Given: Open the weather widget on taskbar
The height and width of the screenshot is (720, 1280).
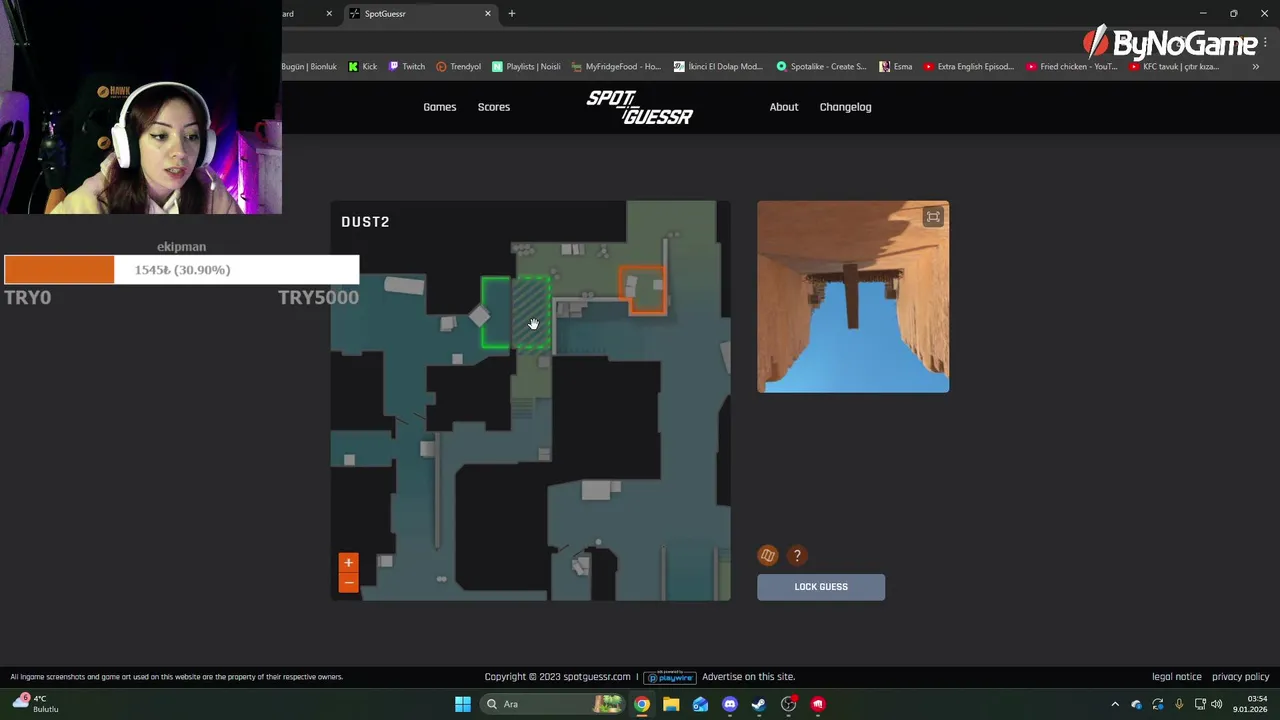Looking at the screenshot, I should pos(37,704).
